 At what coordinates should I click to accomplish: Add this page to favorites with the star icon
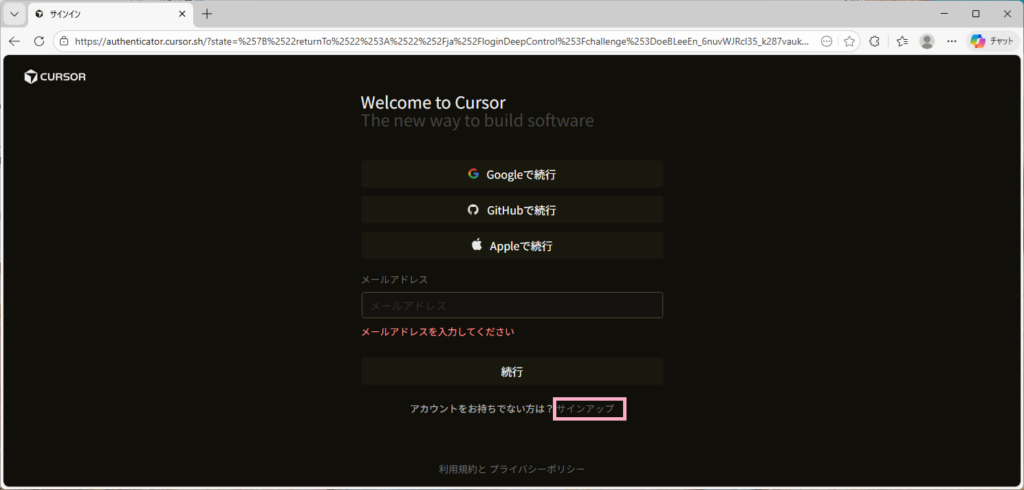tap(849, 41)
